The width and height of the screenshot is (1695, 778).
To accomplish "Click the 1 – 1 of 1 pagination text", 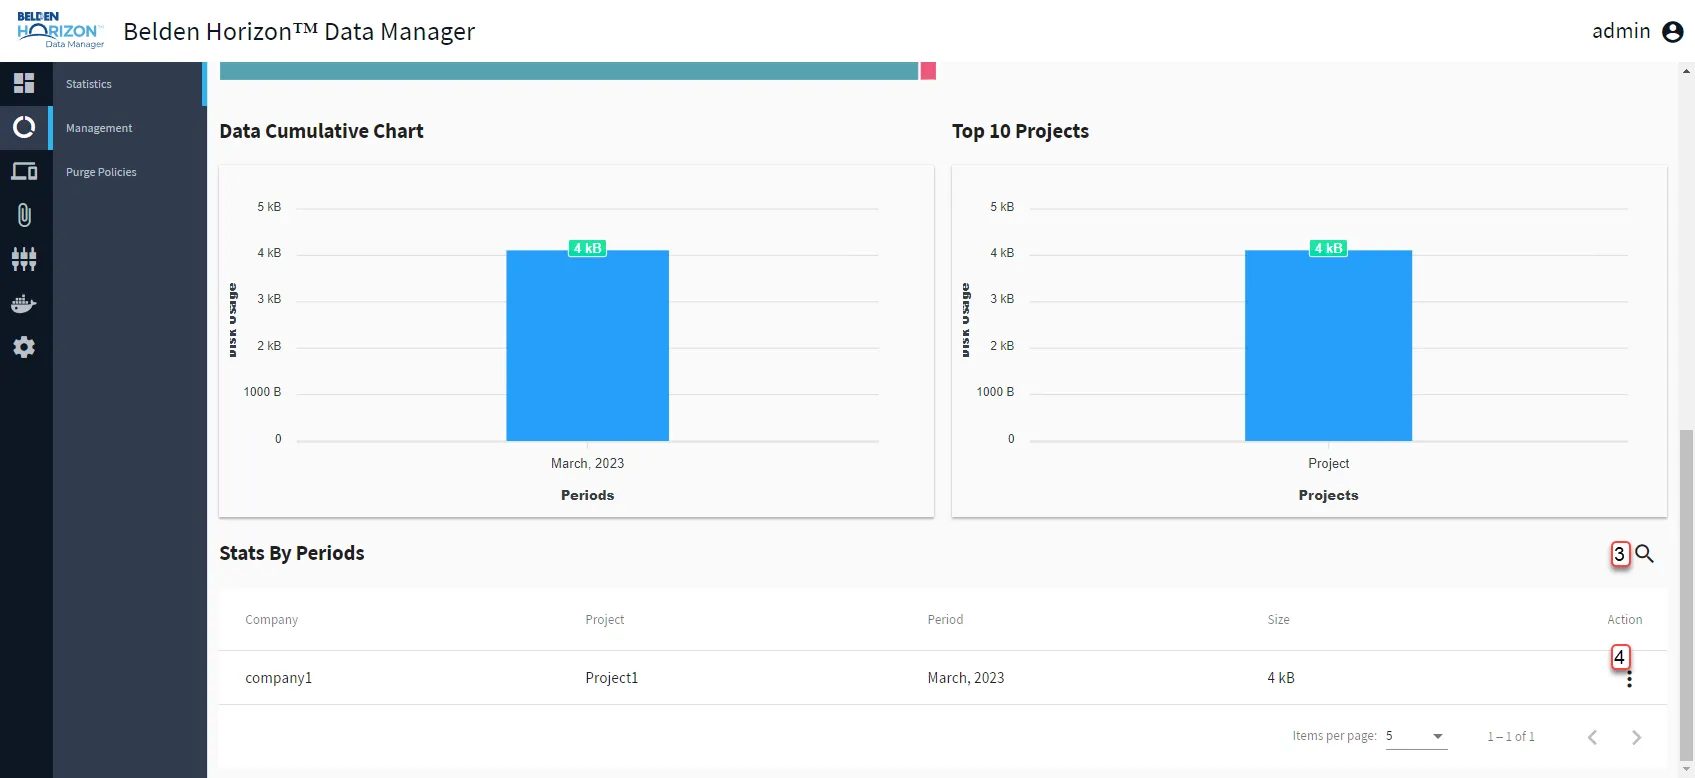I will coord(1510,737).
